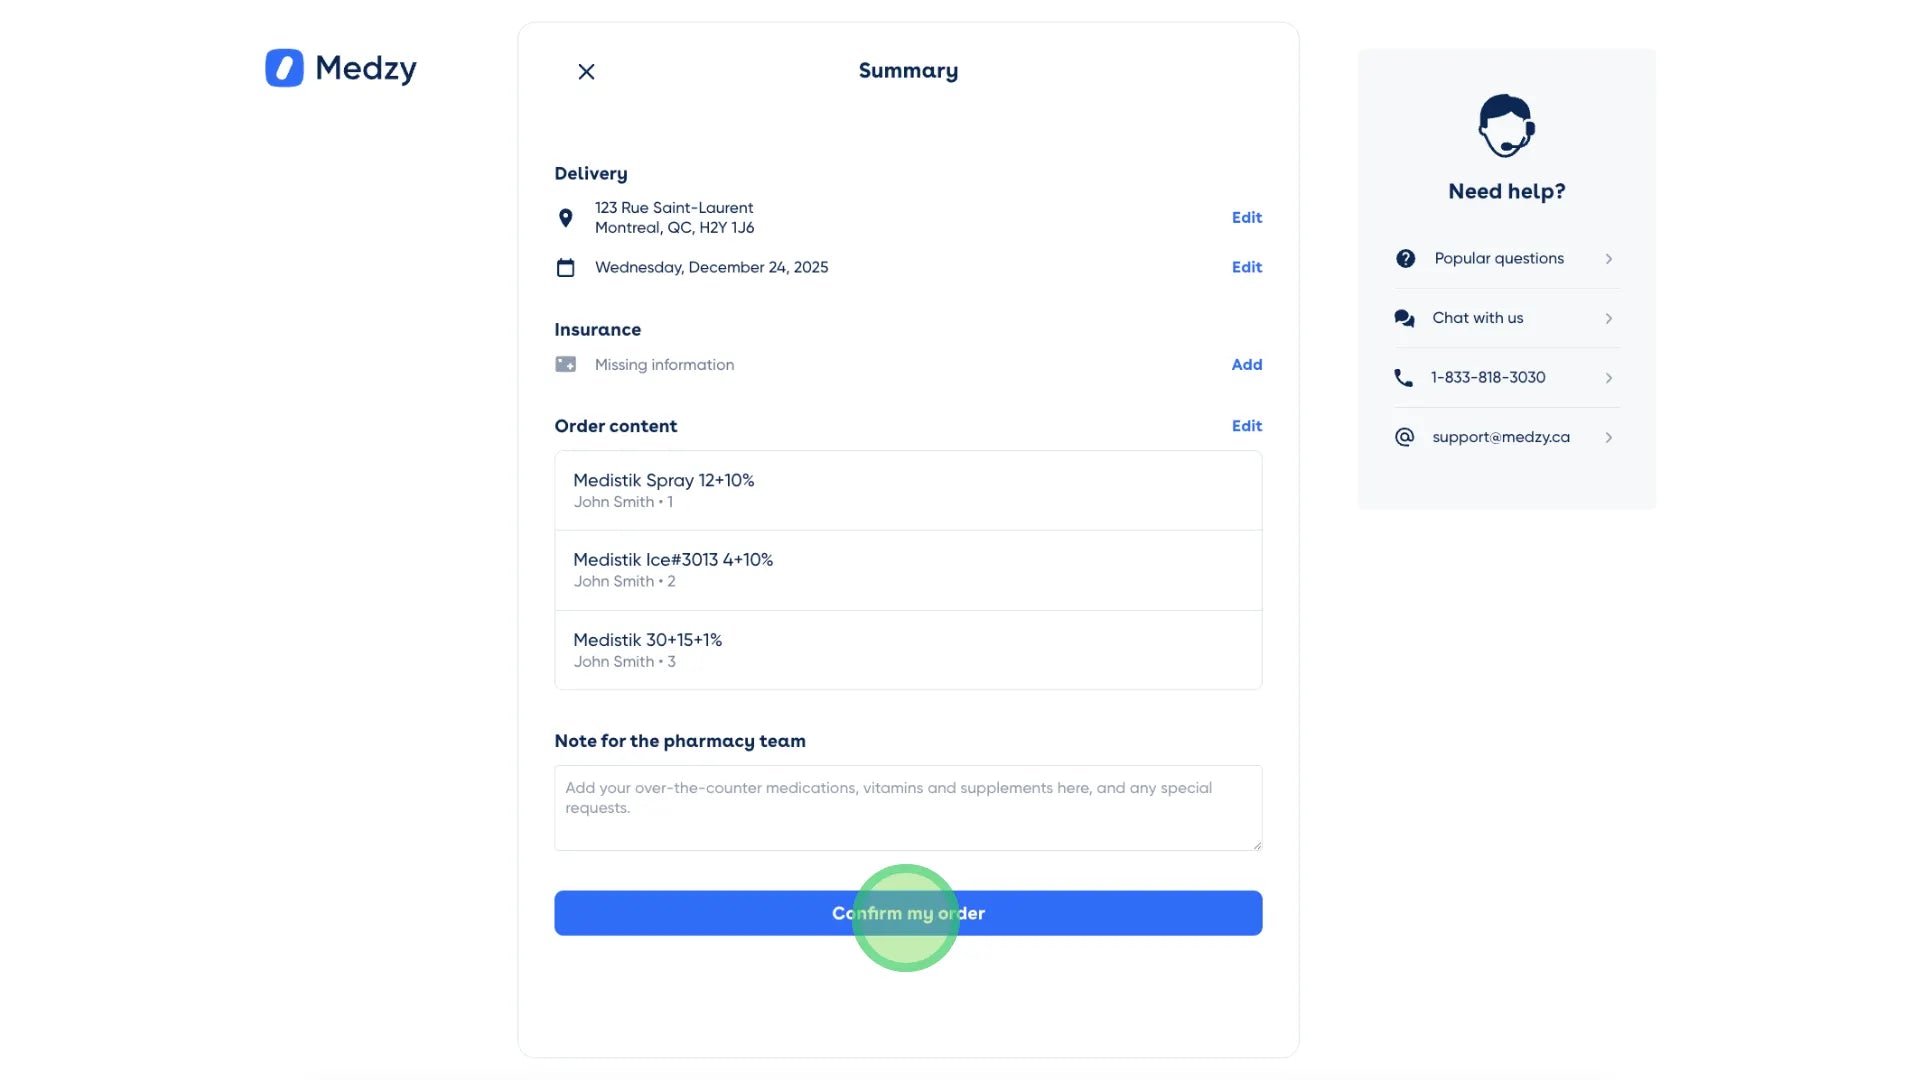Focus the pharmacy team note field

tap(907, 808)
